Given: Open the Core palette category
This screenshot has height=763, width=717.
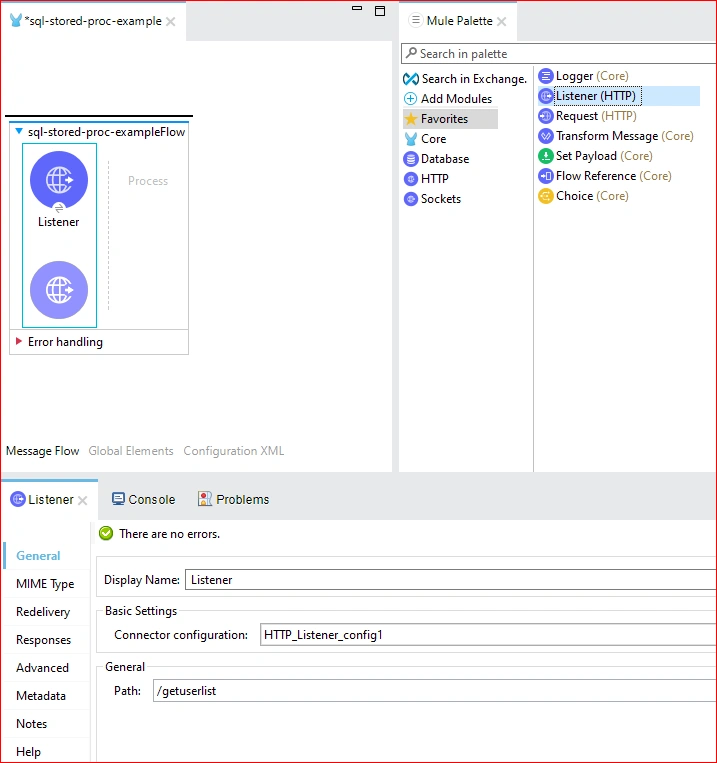Looking at the screenshot, I should (425, 139).
